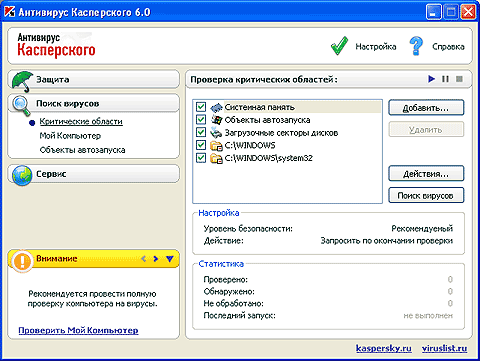
Task: Collapse the Внимание panel with down triangle
Action: pyautogui.click(x=170, y=259)
